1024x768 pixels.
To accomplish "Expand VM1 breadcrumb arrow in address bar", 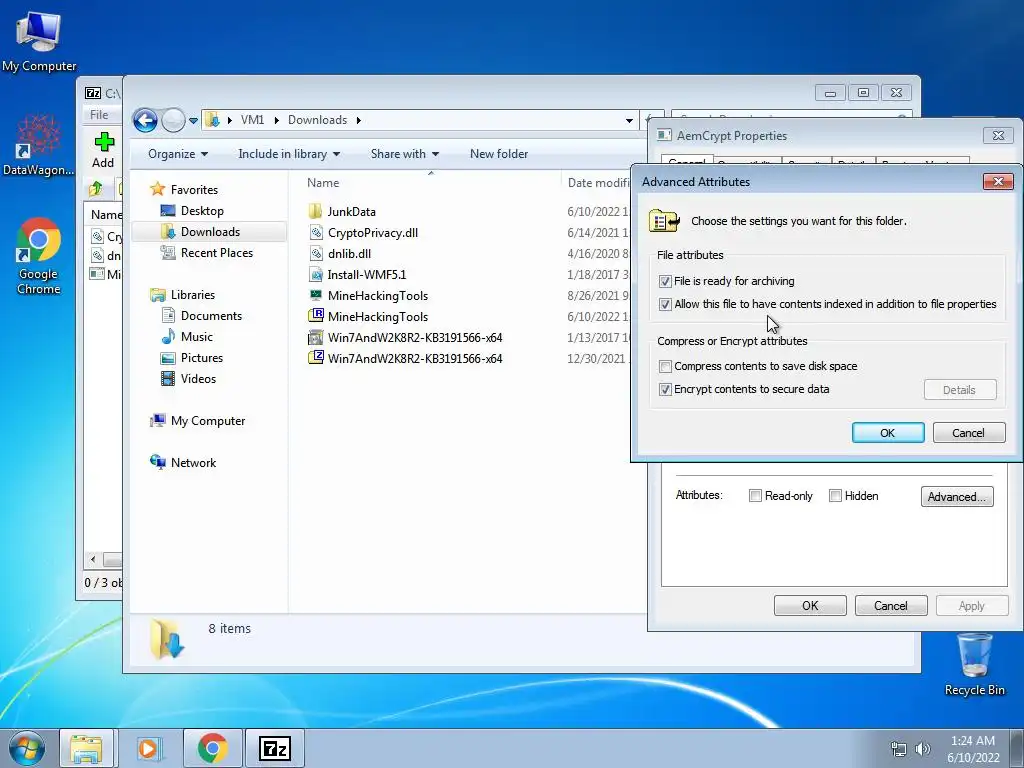I will [276, 120].
